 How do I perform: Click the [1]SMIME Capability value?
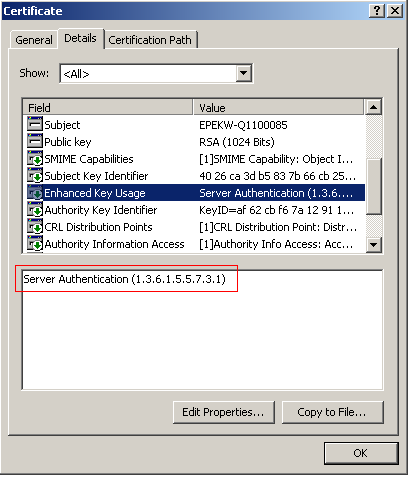276,159
